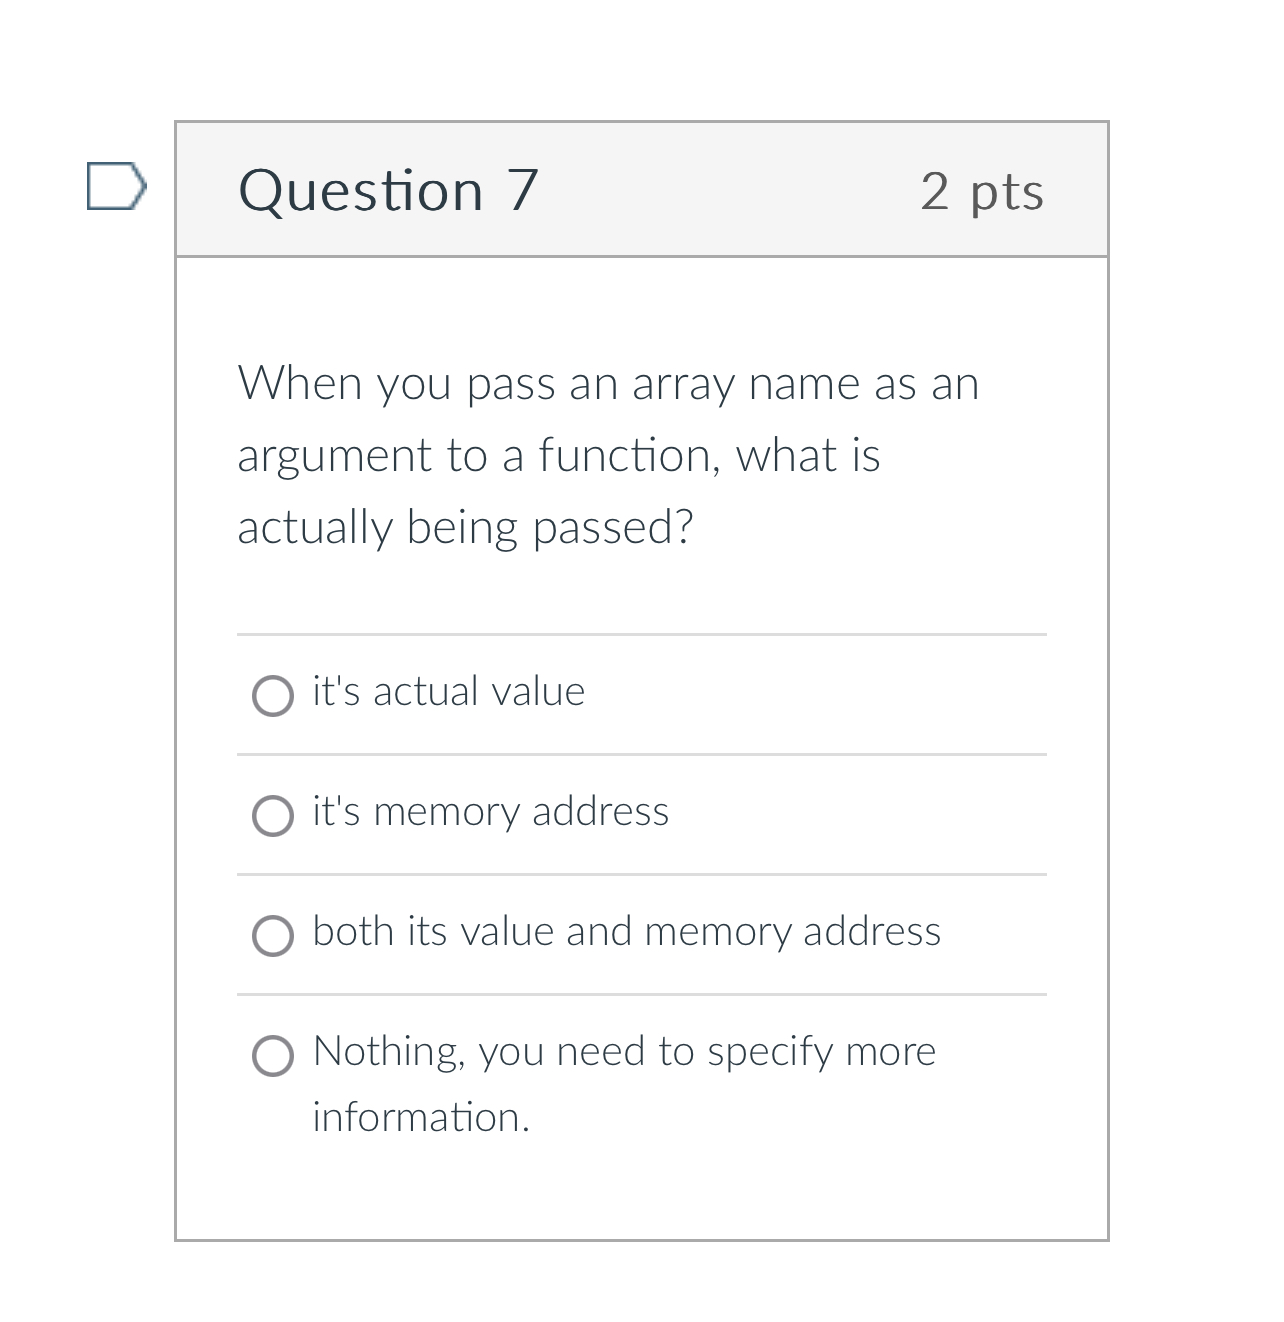Click the circle beside the third answer choice
Viewport: 1284px width, 1322px height.
272,935
